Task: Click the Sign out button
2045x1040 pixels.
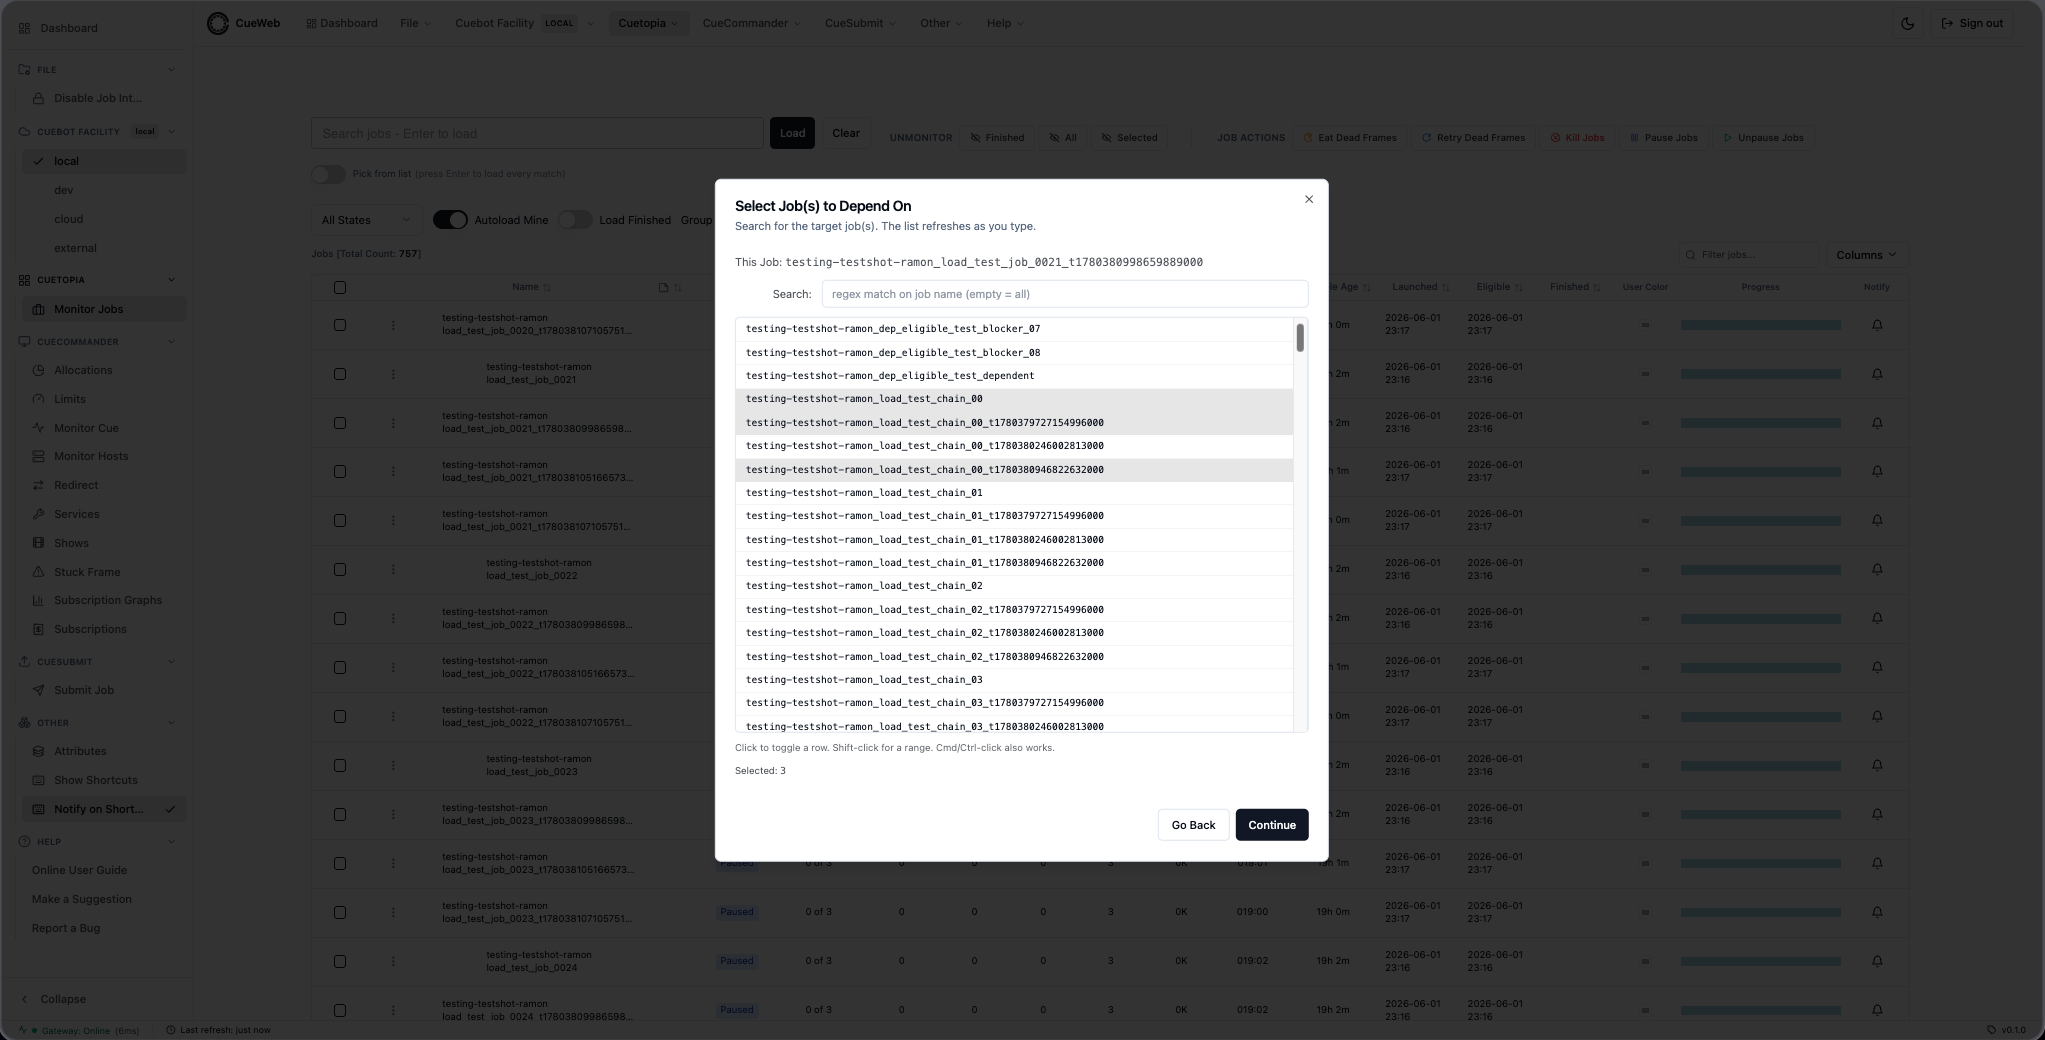Action: coord(1972,23)
